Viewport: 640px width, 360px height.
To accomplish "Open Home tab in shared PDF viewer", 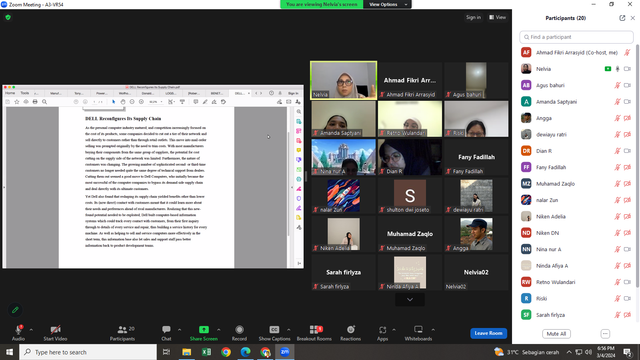I will click(x=10, y=93).
